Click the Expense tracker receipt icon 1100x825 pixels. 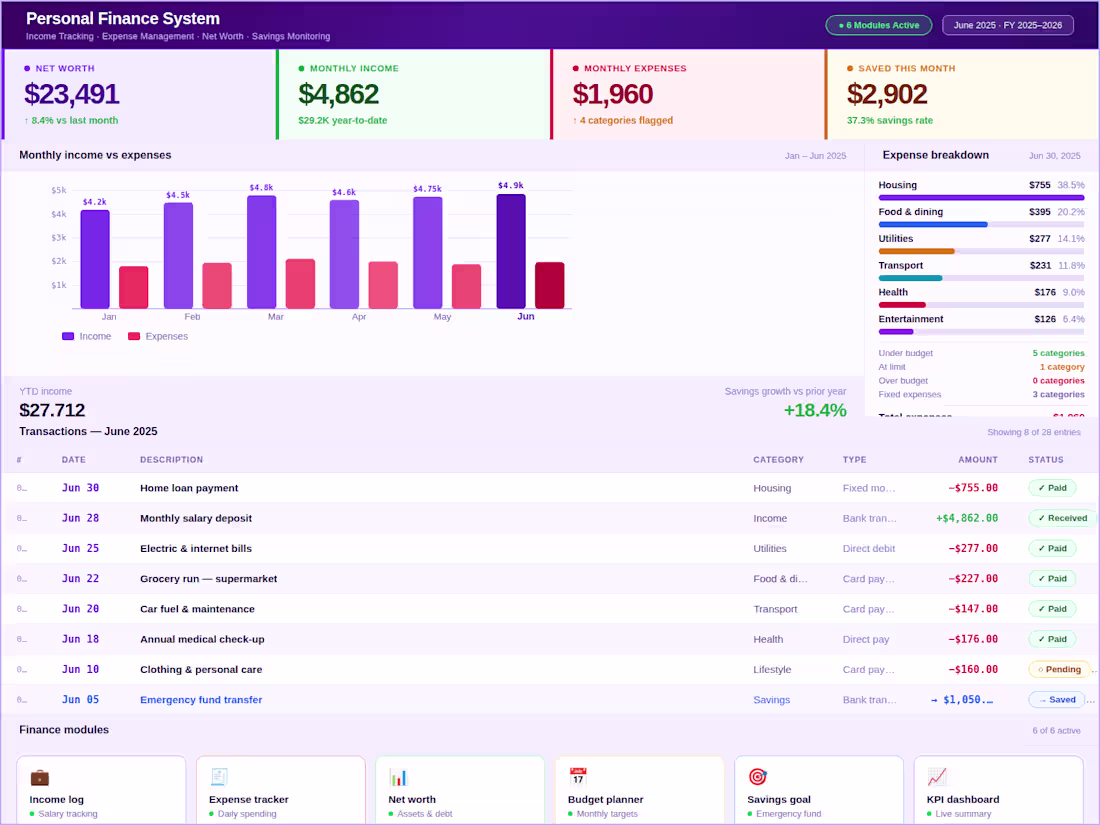pyautogui.click(x=219, y=777)
